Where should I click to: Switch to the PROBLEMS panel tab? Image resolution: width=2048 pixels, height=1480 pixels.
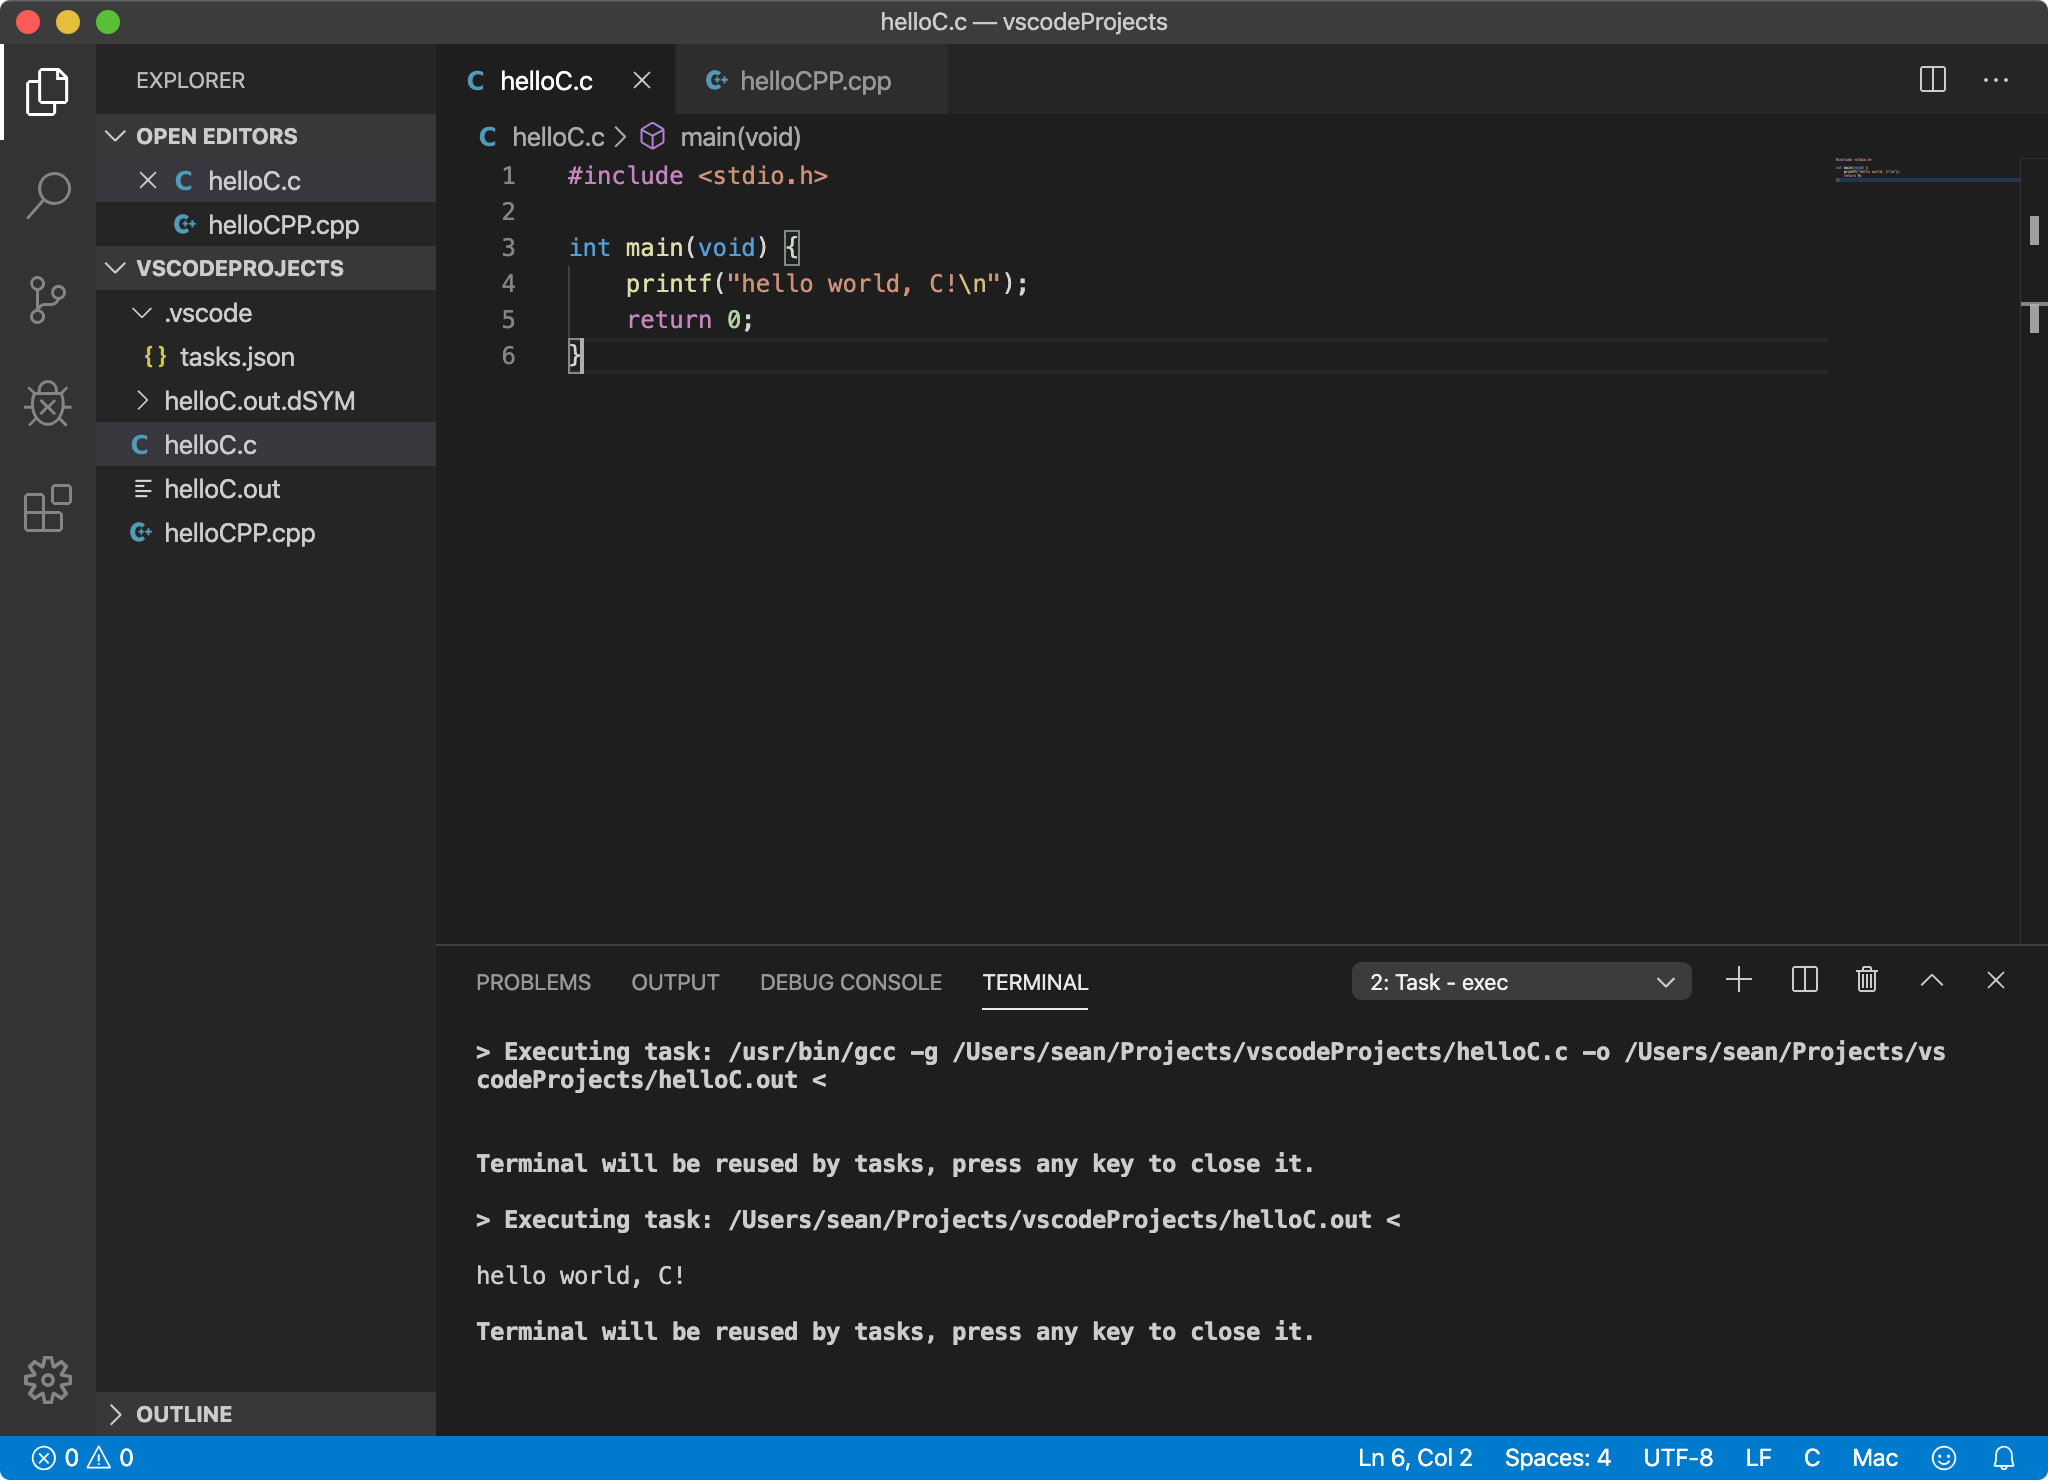pyautogui.click(x=533, y=982)
